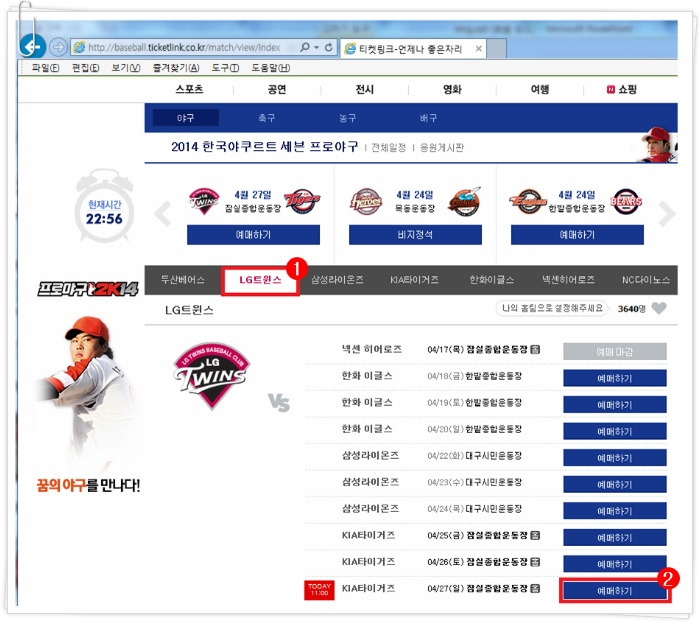Click stadium info icon beside 04/17 잠실종합운동장
This screenshot has width=699, height=624.
tap(535, 349)
